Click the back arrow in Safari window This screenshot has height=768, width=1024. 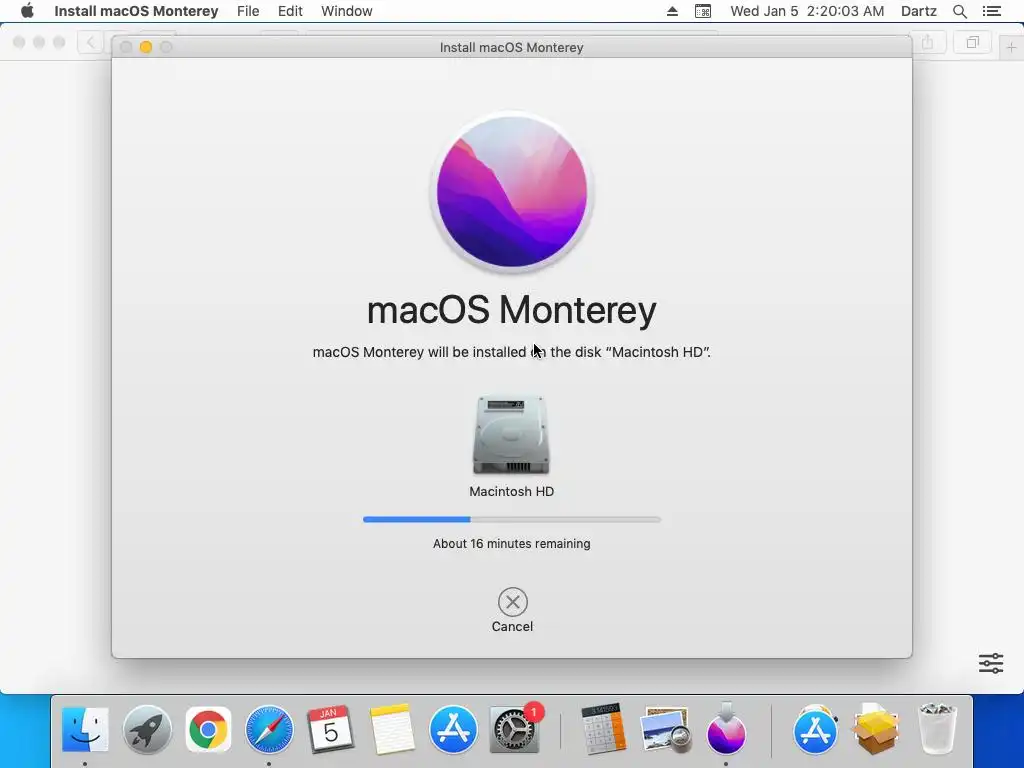tap(90, 43)
